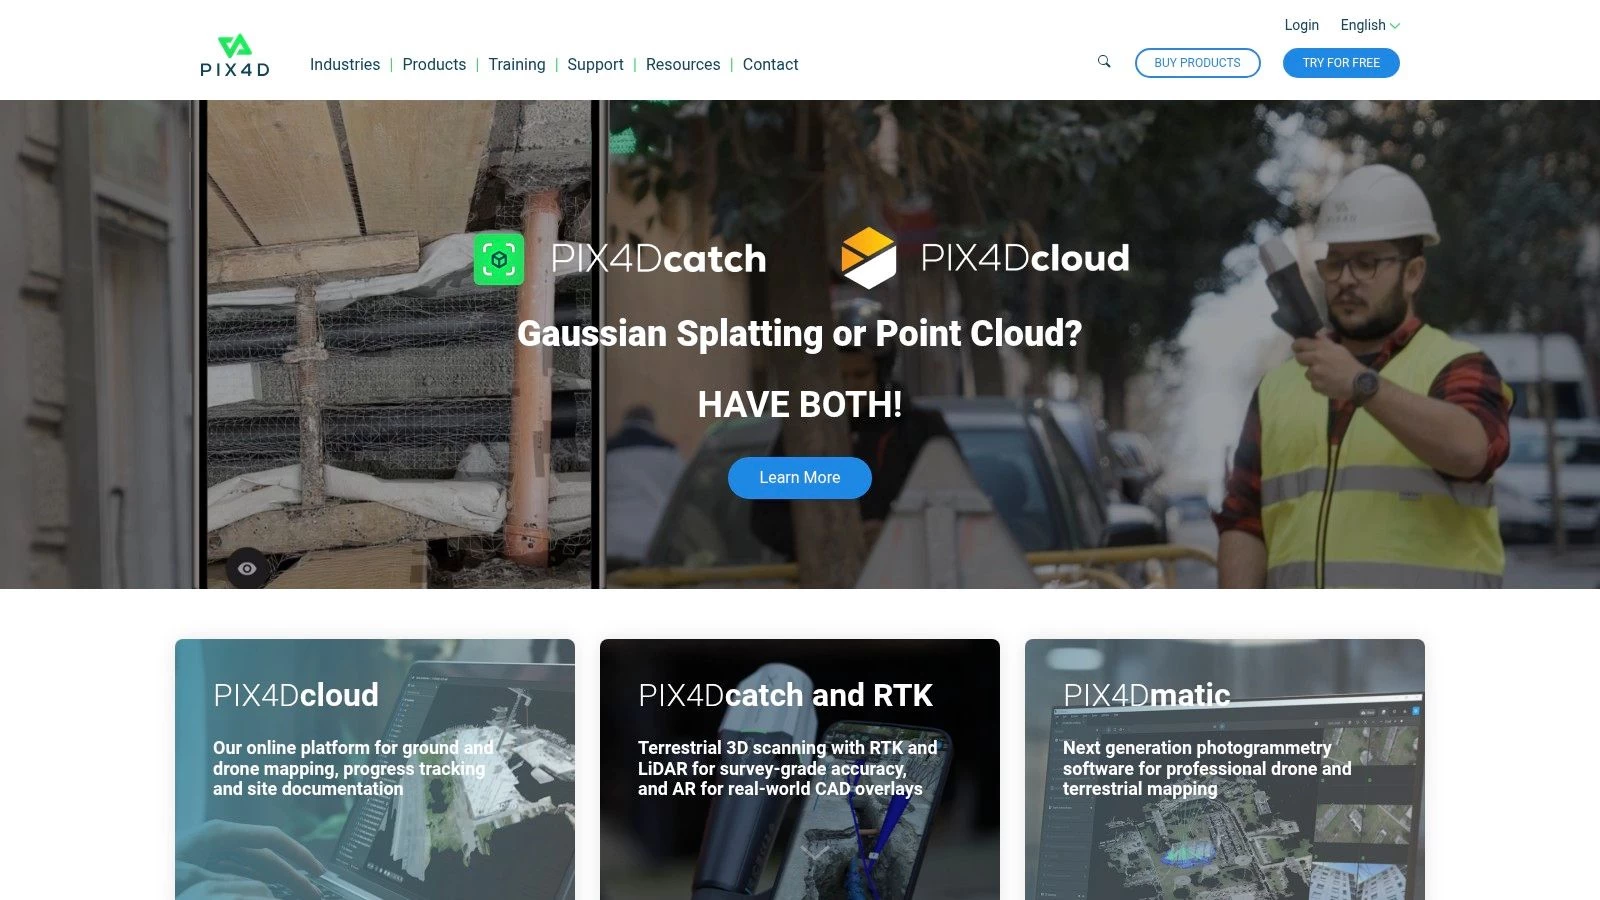This screenshot has height=900, width=1600.
Task: Click the PIX4Dcatch hero title text
Action: 659,259
